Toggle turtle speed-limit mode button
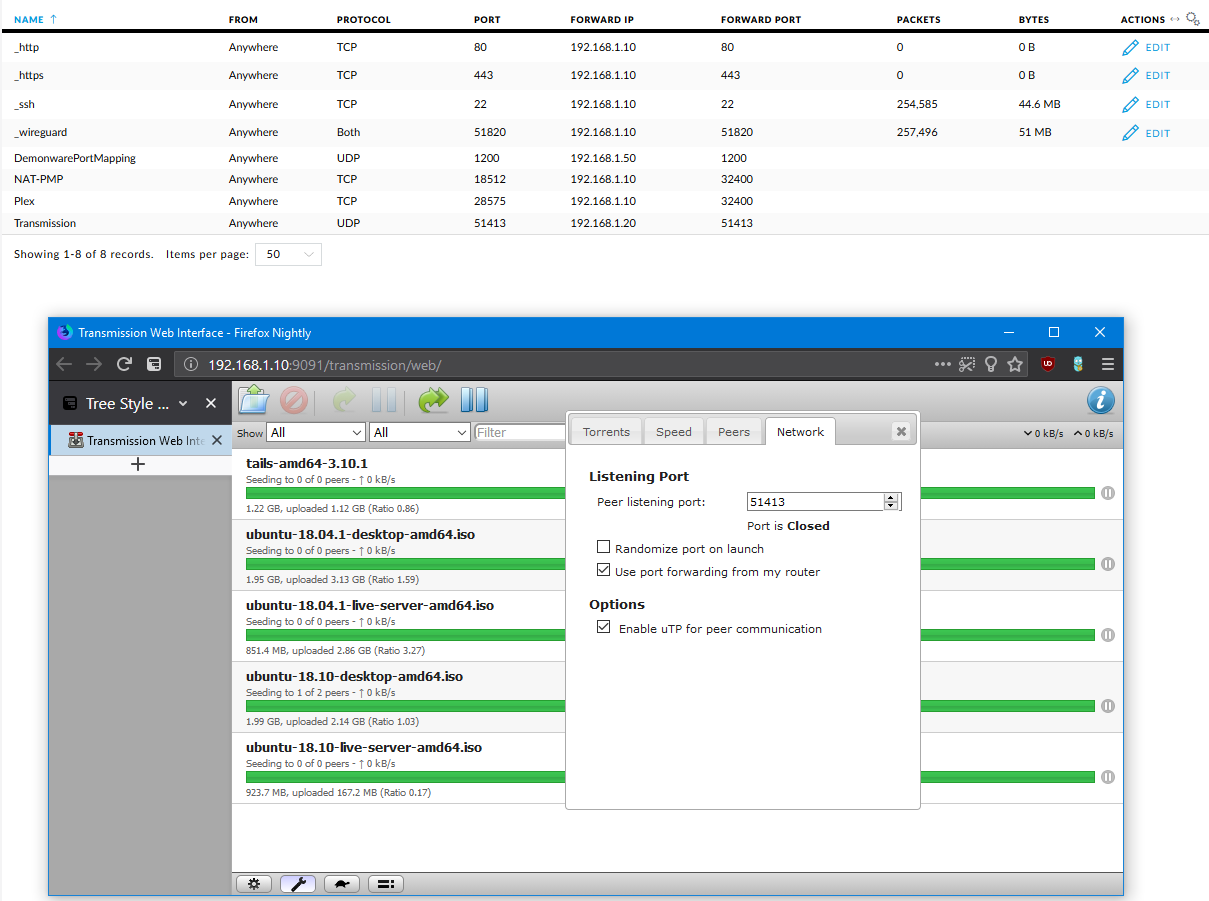Viewport: 1209px width, 901px height. [x=342, y=883]
